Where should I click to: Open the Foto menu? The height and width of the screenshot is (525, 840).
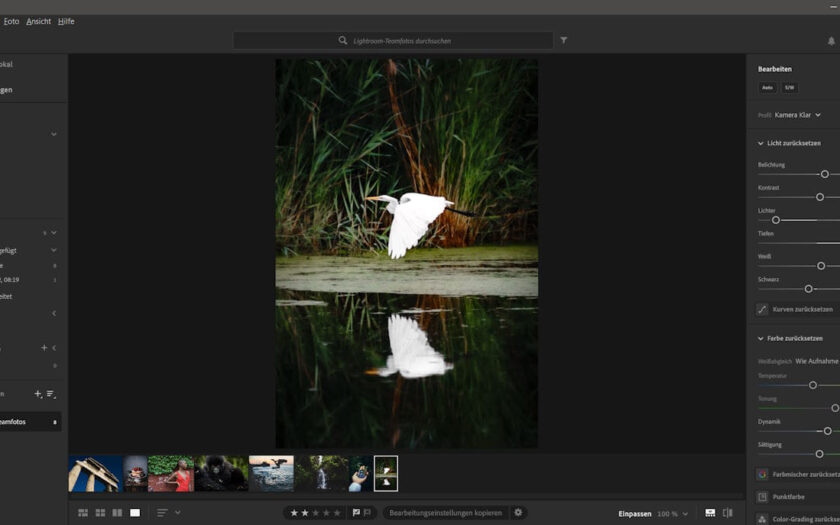pos(11,21)
